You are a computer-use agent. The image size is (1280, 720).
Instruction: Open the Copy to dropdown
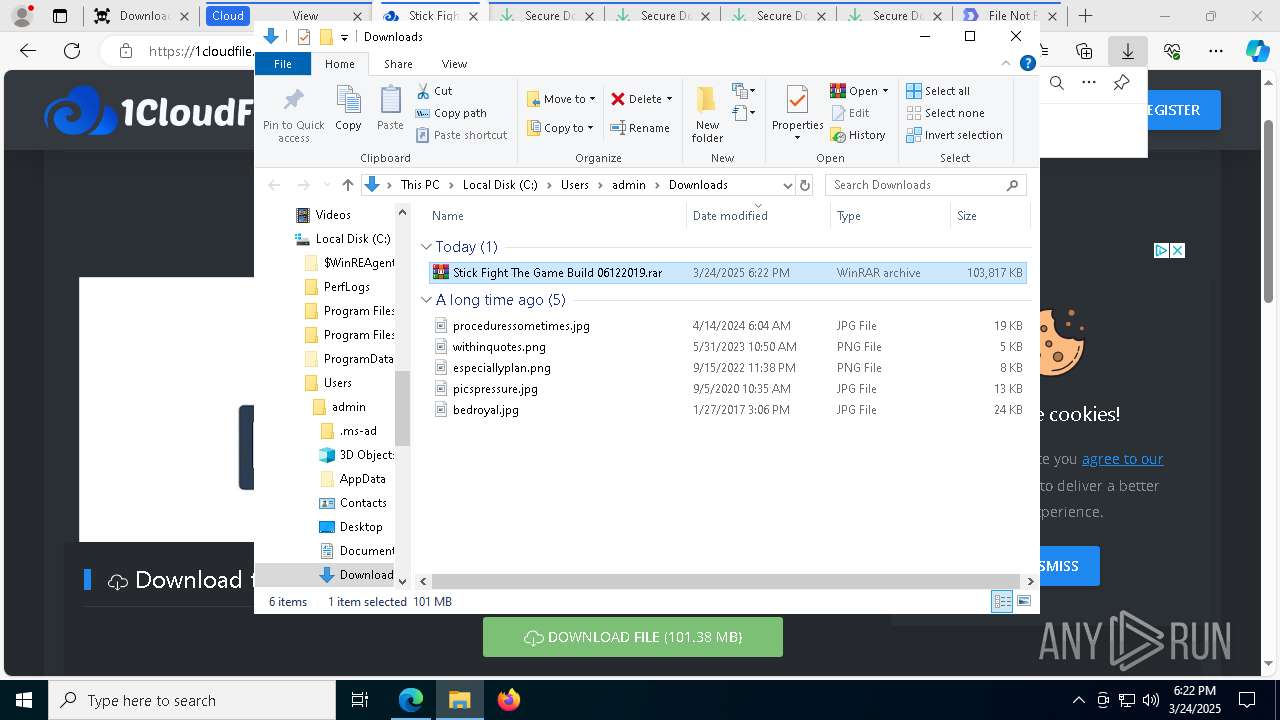(561, 128)
